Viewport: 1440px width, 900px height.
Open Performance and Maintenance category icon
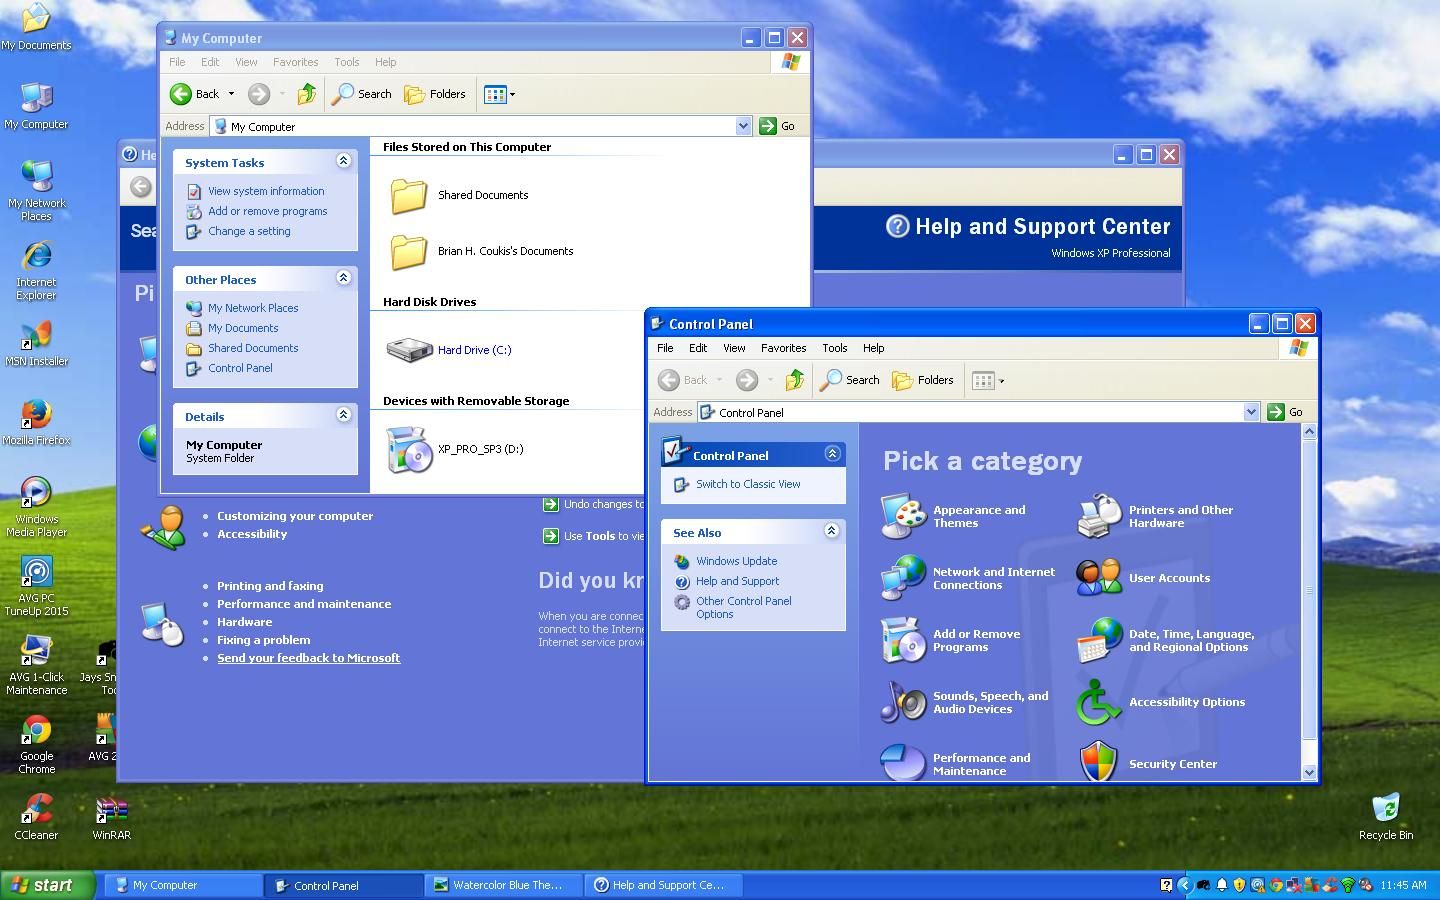click(903, 762)
